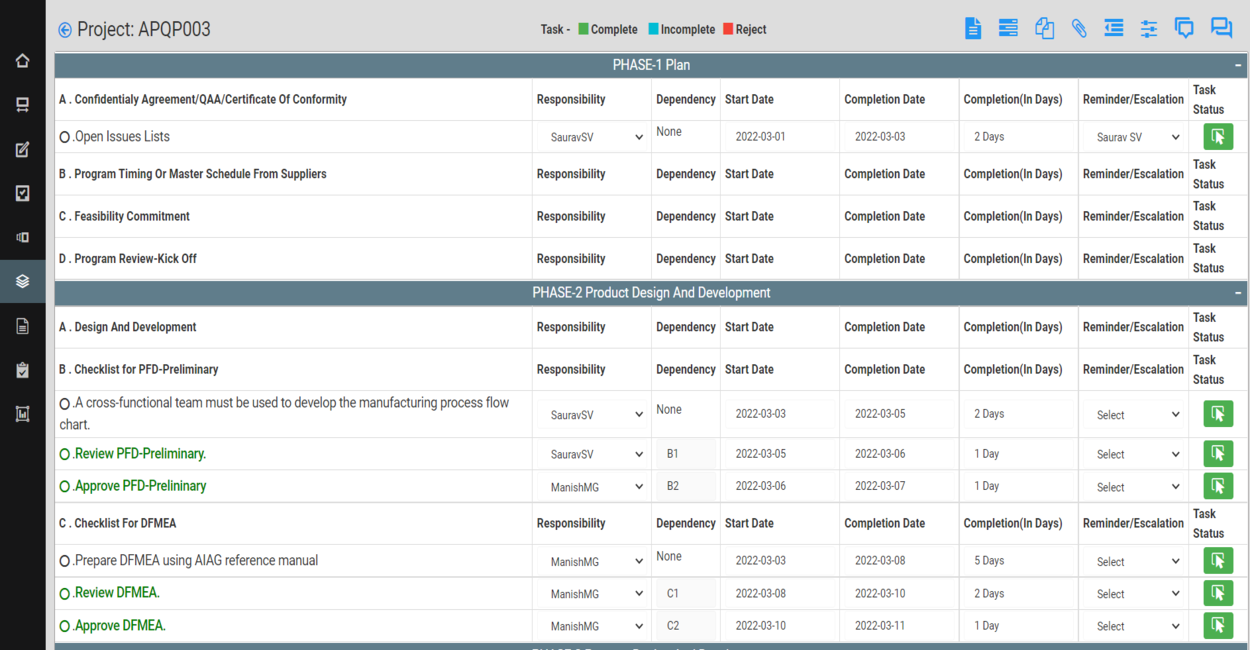Collapse the PHASE-1 Plan section
This screenshot has width=1250, height=650.
1238,65
